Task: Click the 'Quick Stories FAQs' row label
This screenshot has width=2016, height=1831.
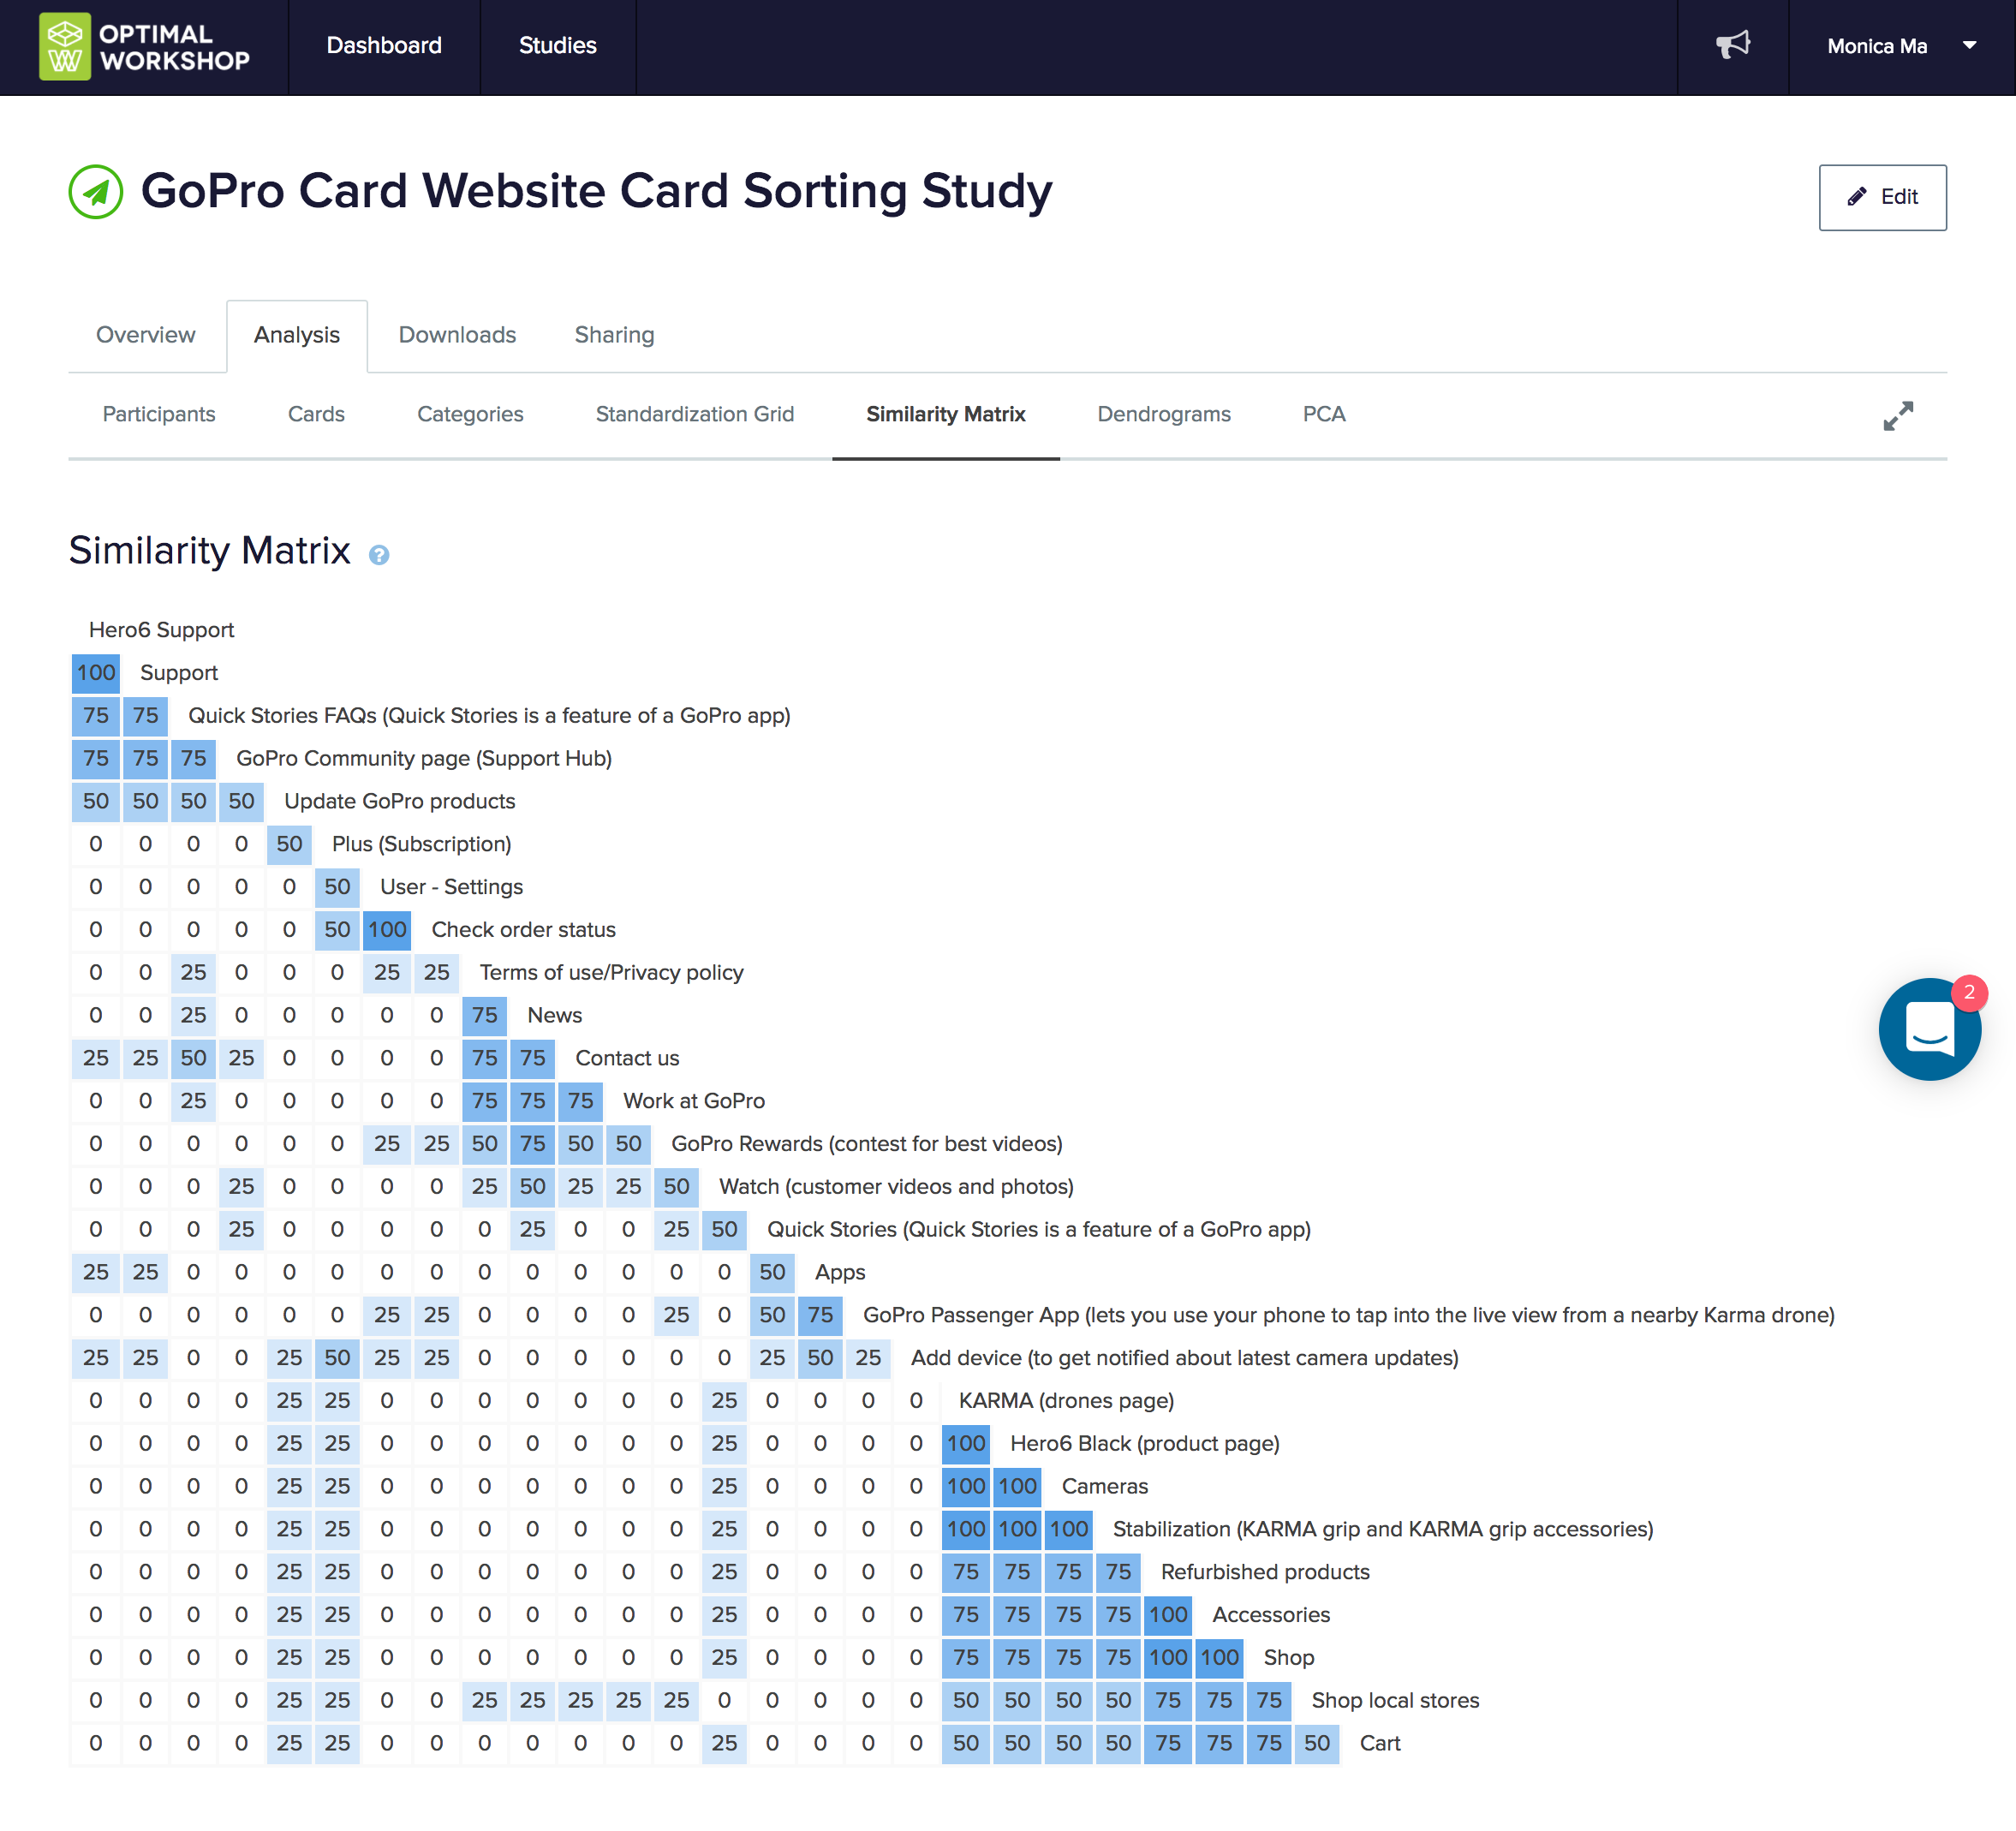Action: click(x=489, y=715)
